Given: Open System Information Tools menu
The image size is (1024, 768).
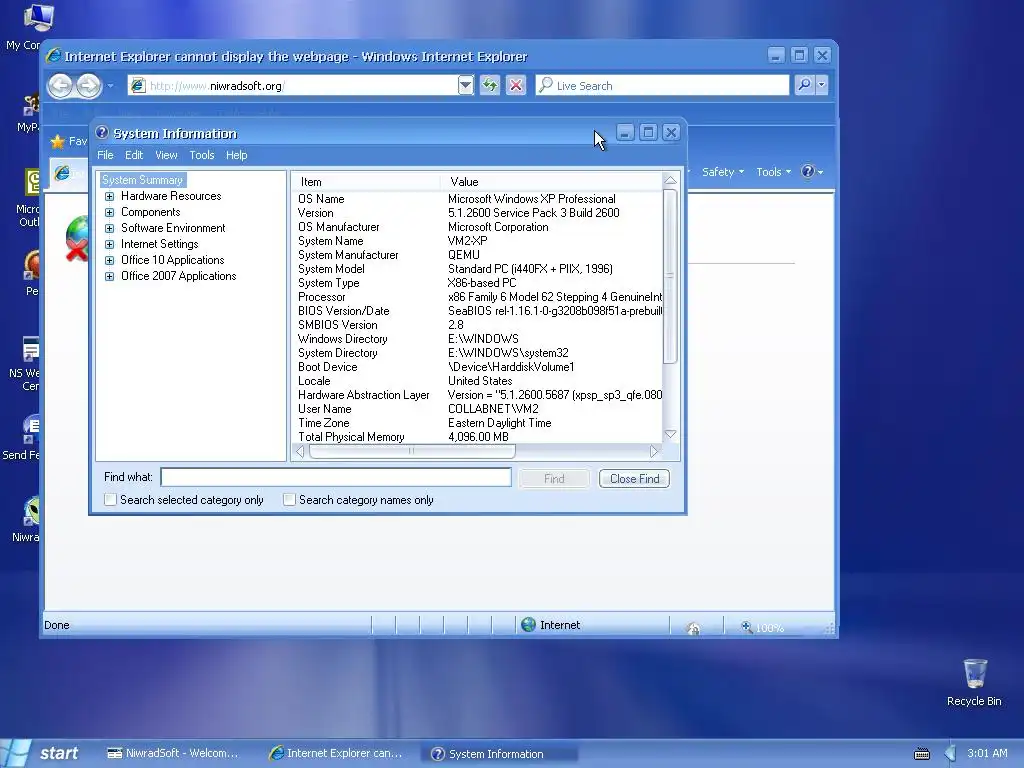Looking at the screenshot, I should [x=202, y=155].
